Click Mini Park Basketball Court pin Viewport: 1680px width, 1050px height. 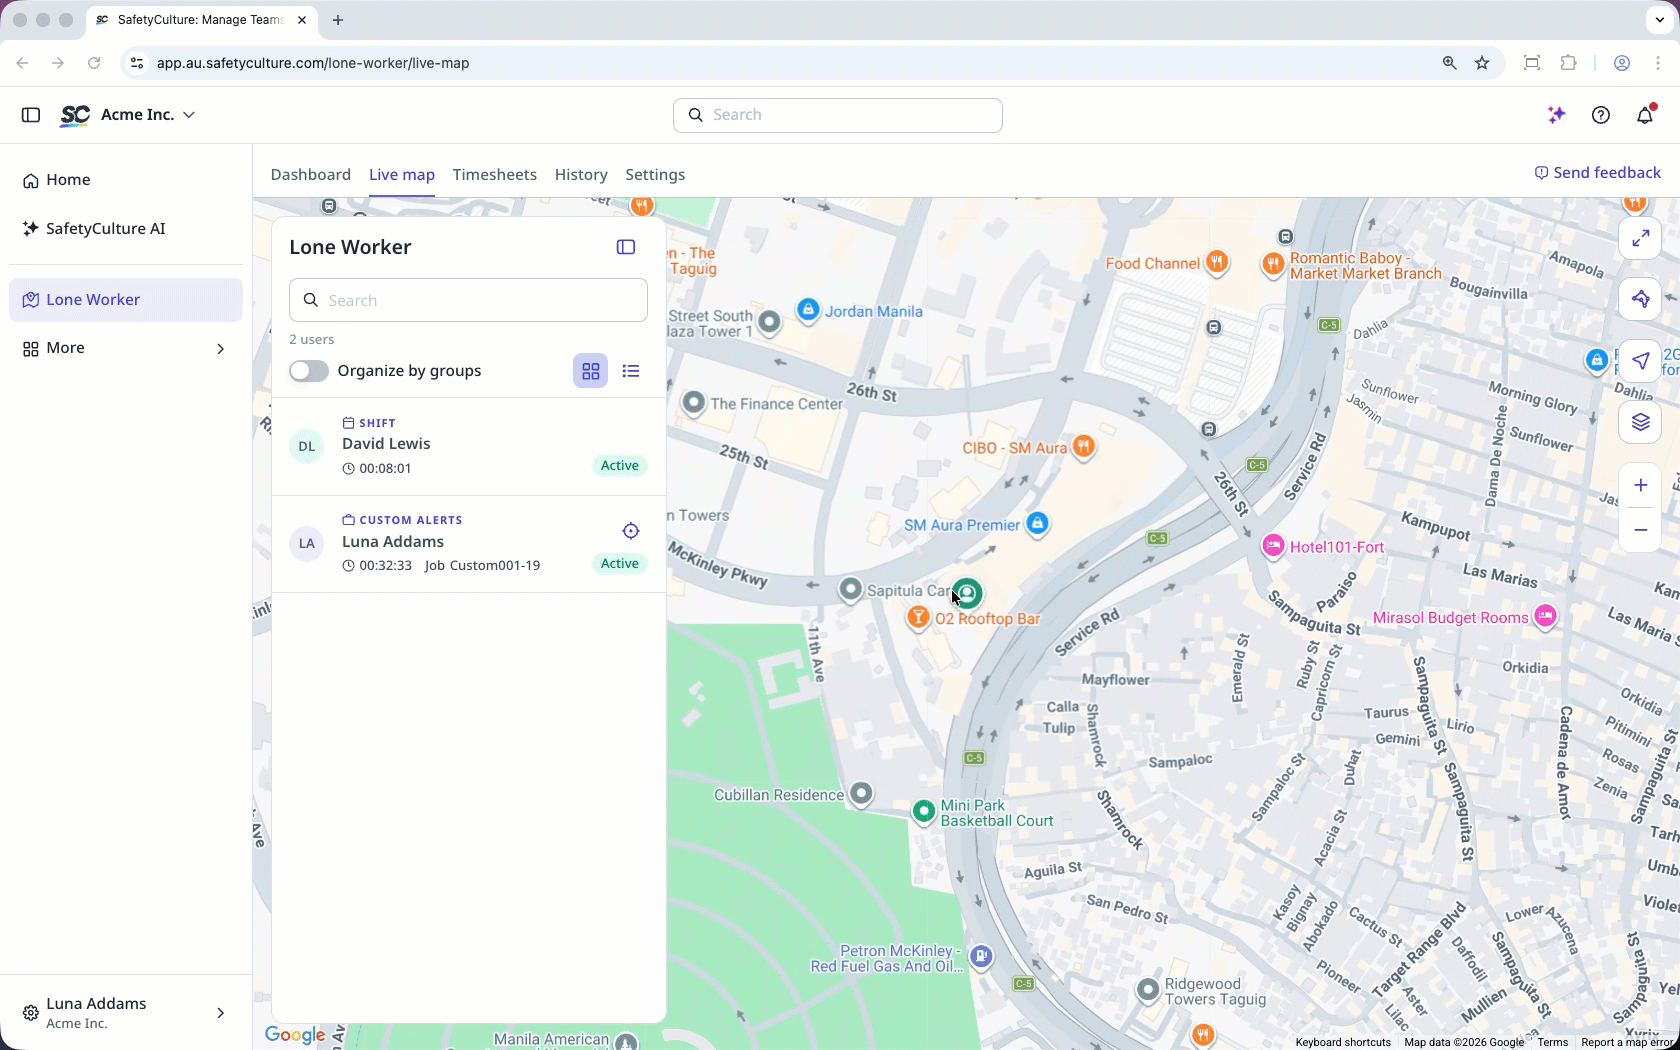(x=924, y=810)
